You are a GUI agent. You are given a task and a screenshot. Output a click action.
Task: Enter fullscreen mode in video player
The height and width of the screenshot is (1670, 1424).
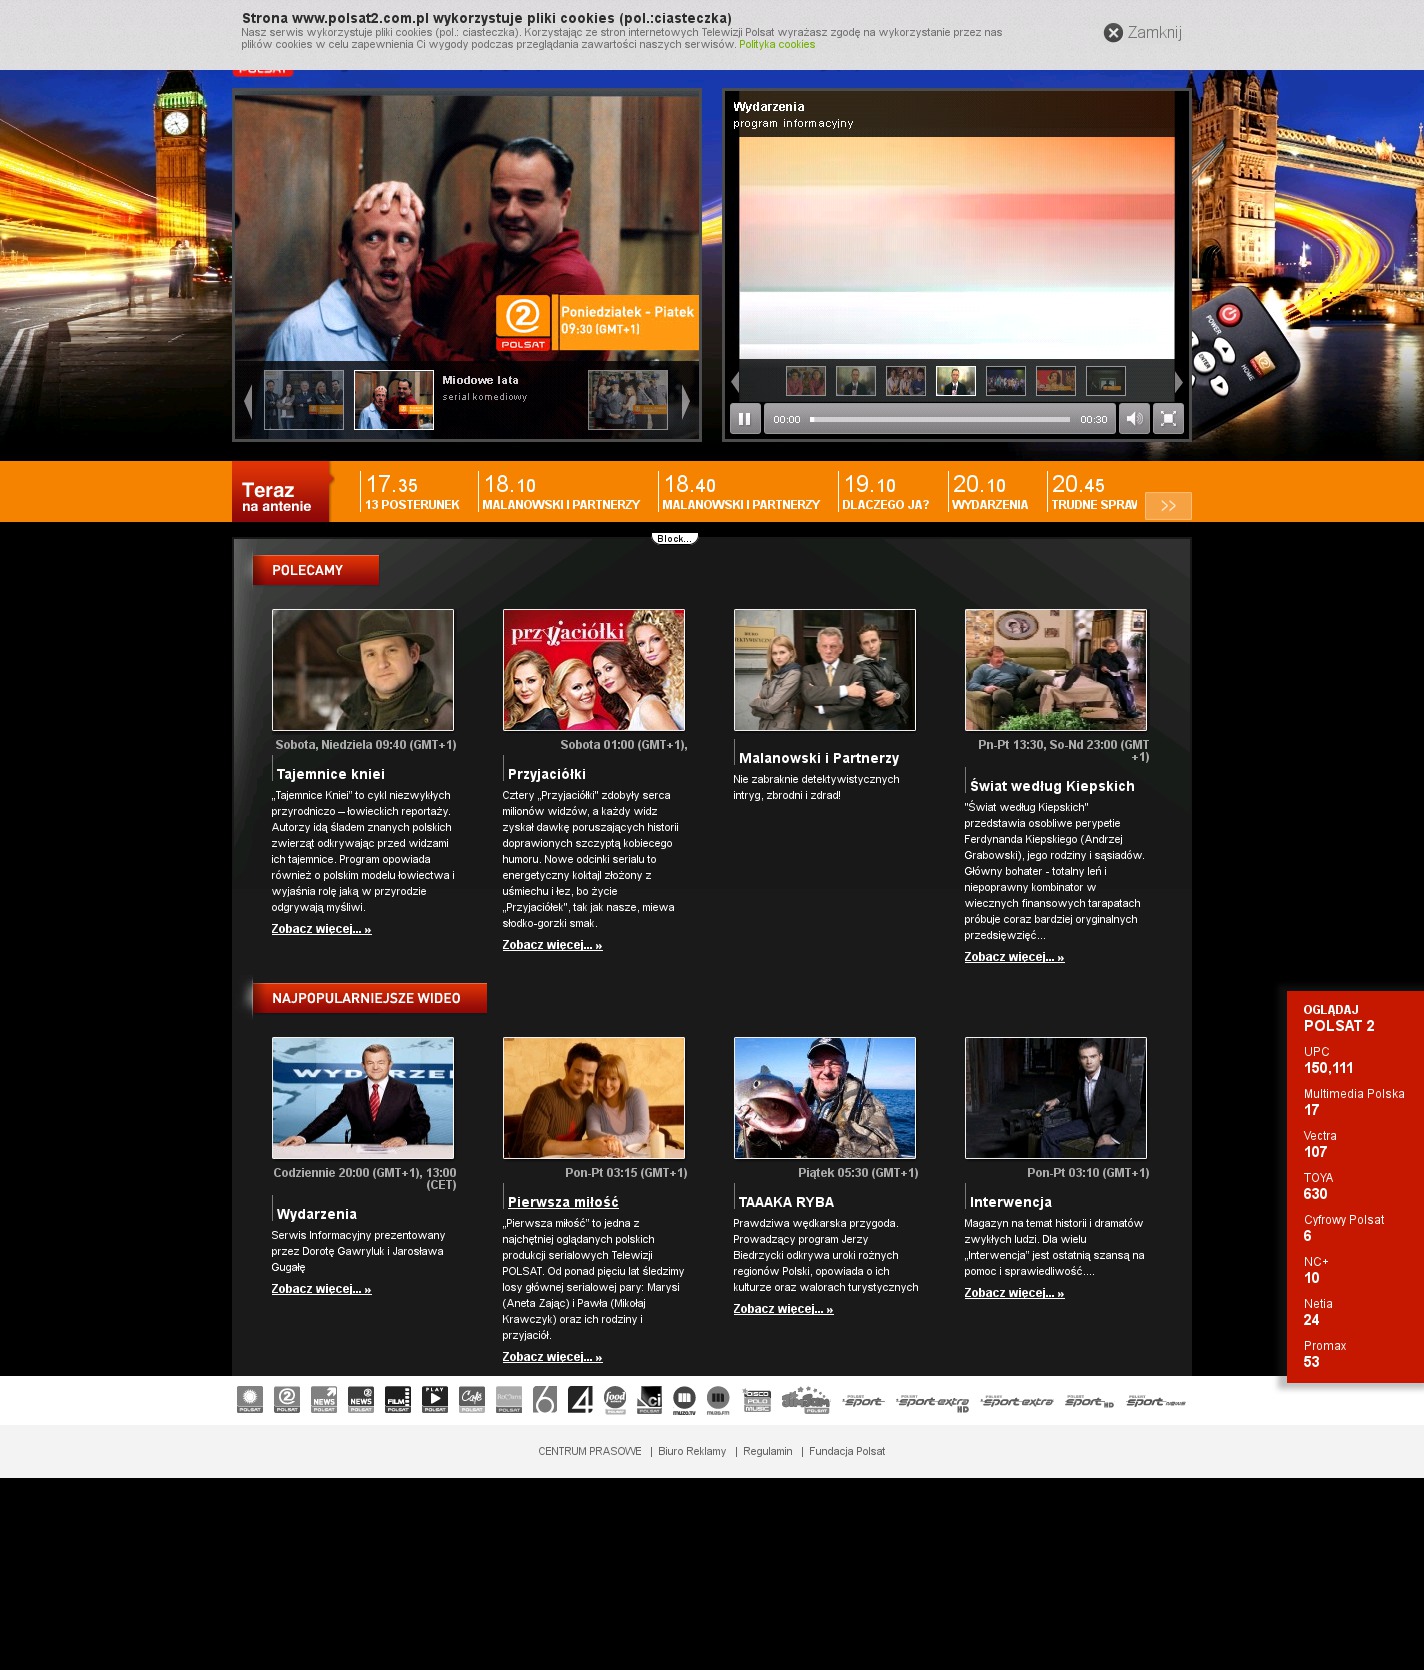(x=1168, y=419)
